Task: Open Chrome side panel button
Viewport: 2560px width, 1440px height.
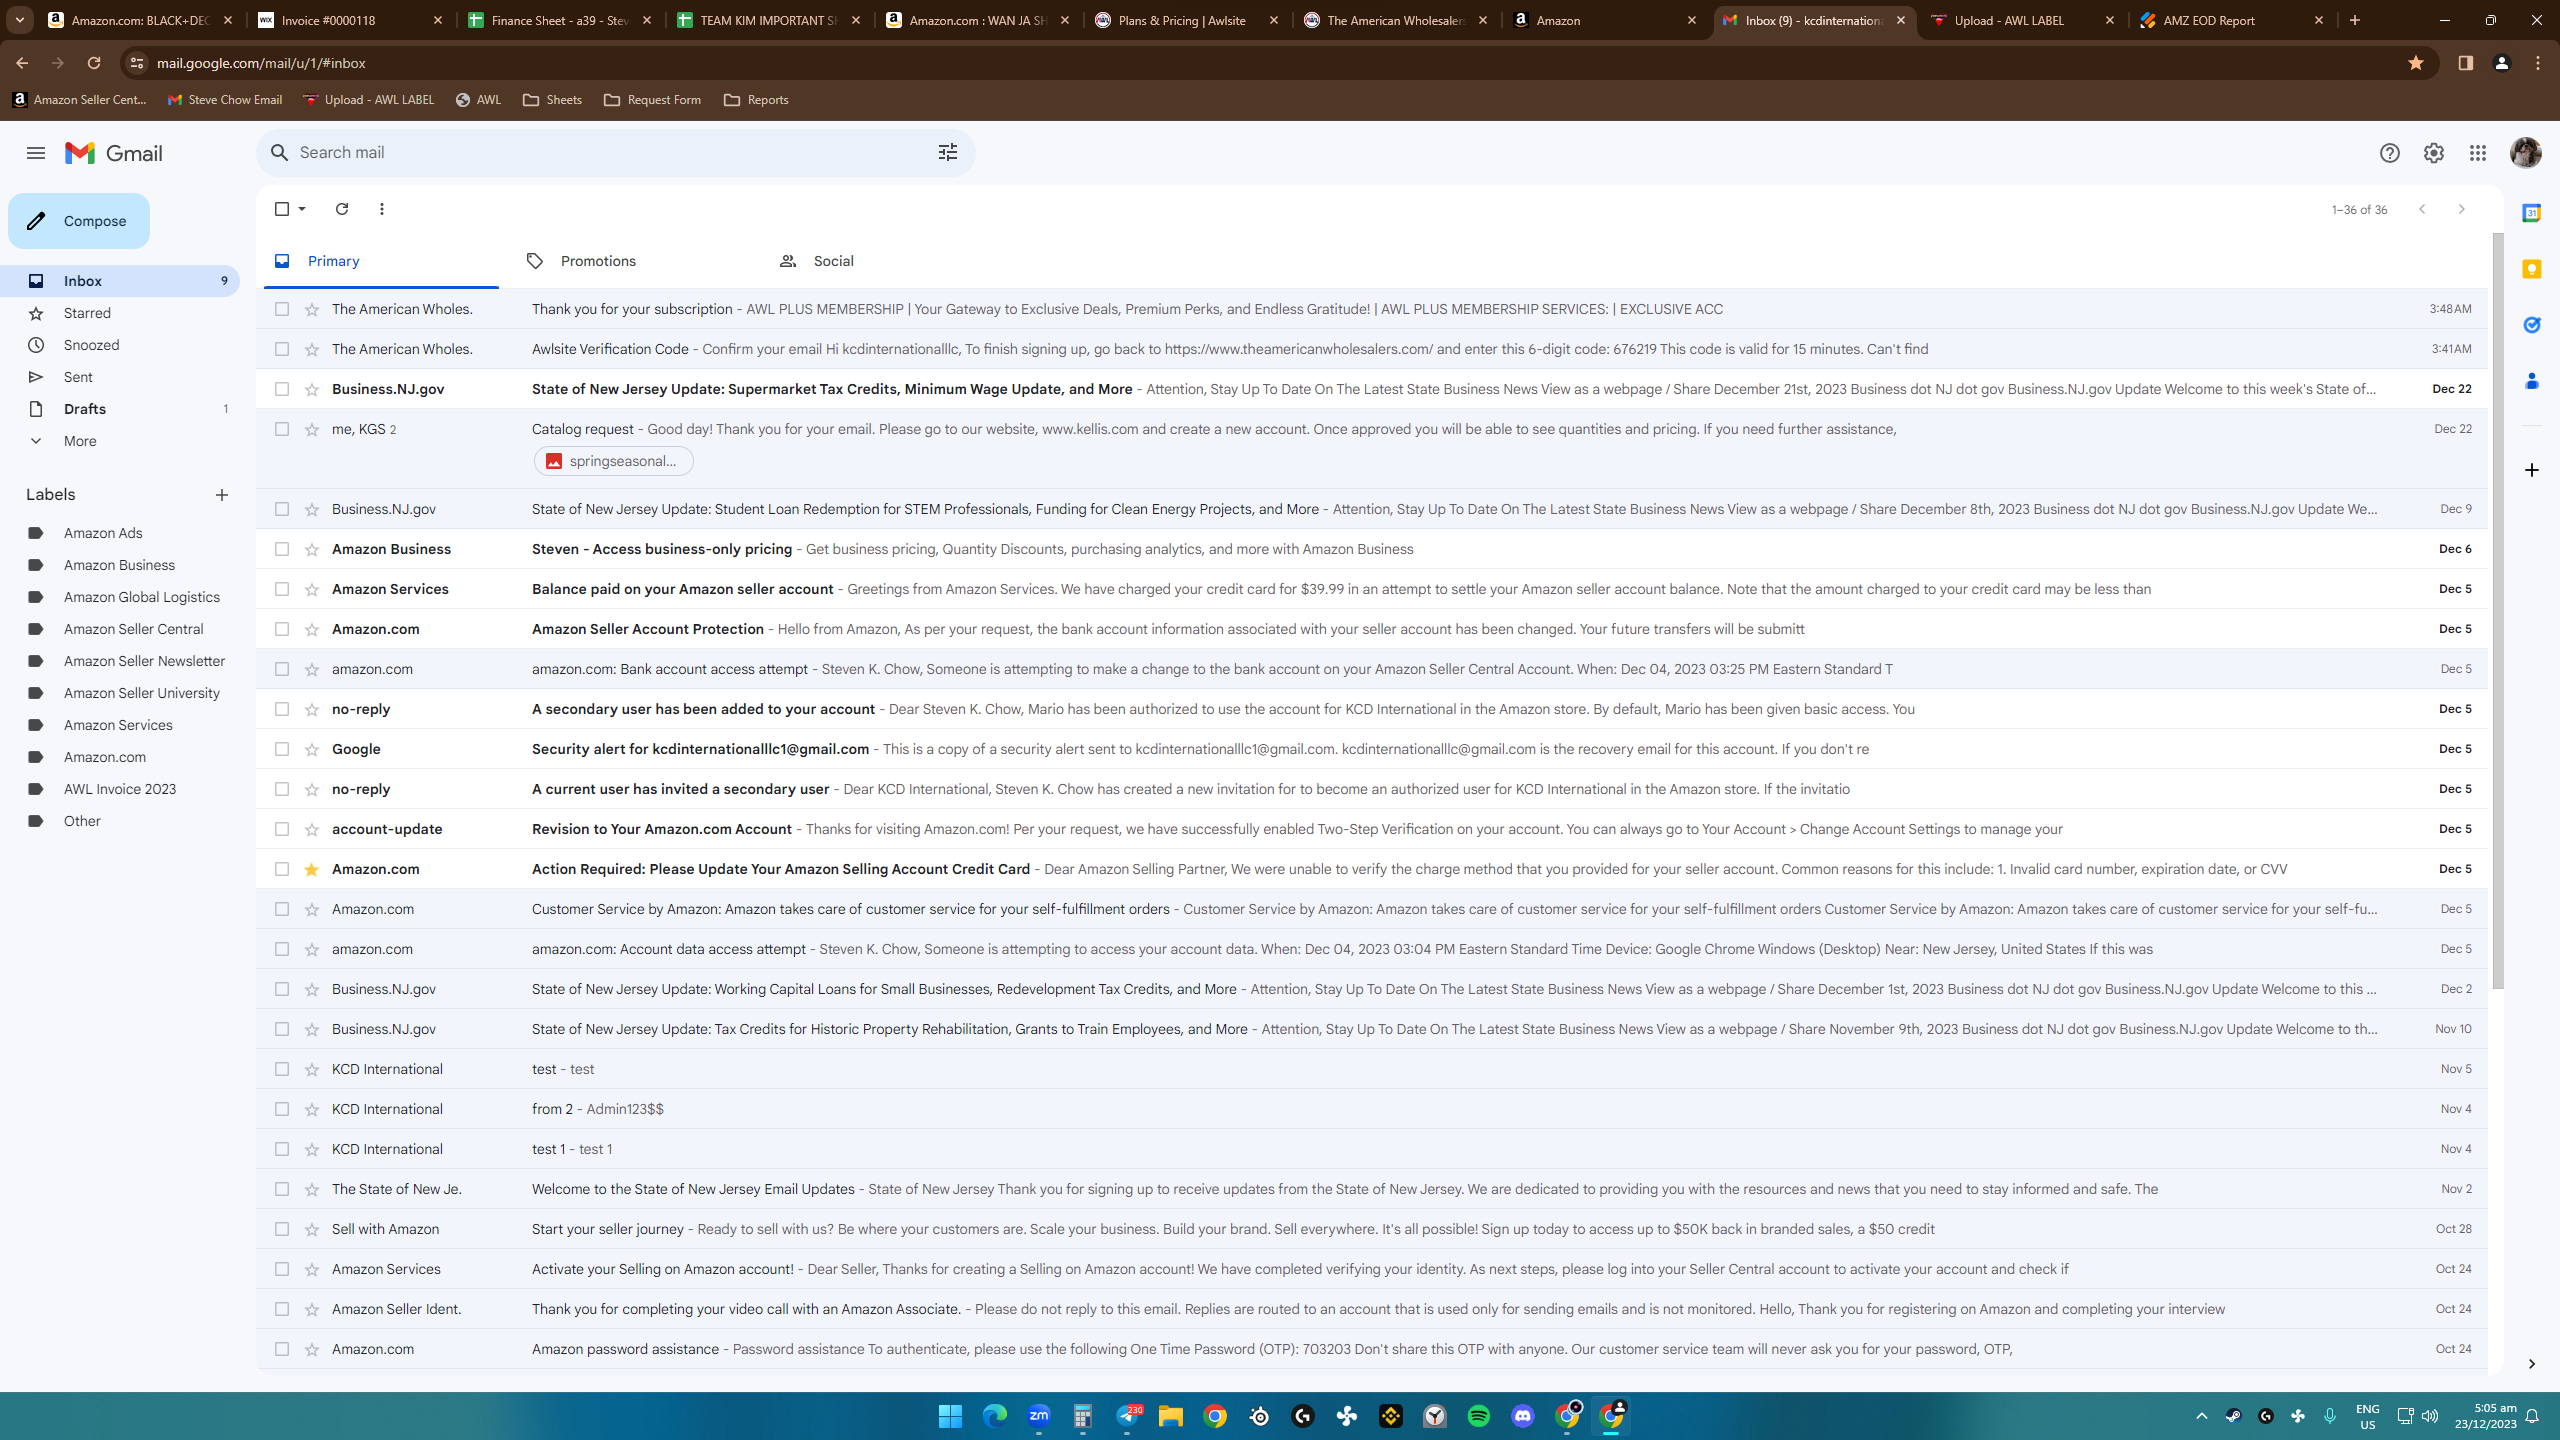Action: point(2465,63)
